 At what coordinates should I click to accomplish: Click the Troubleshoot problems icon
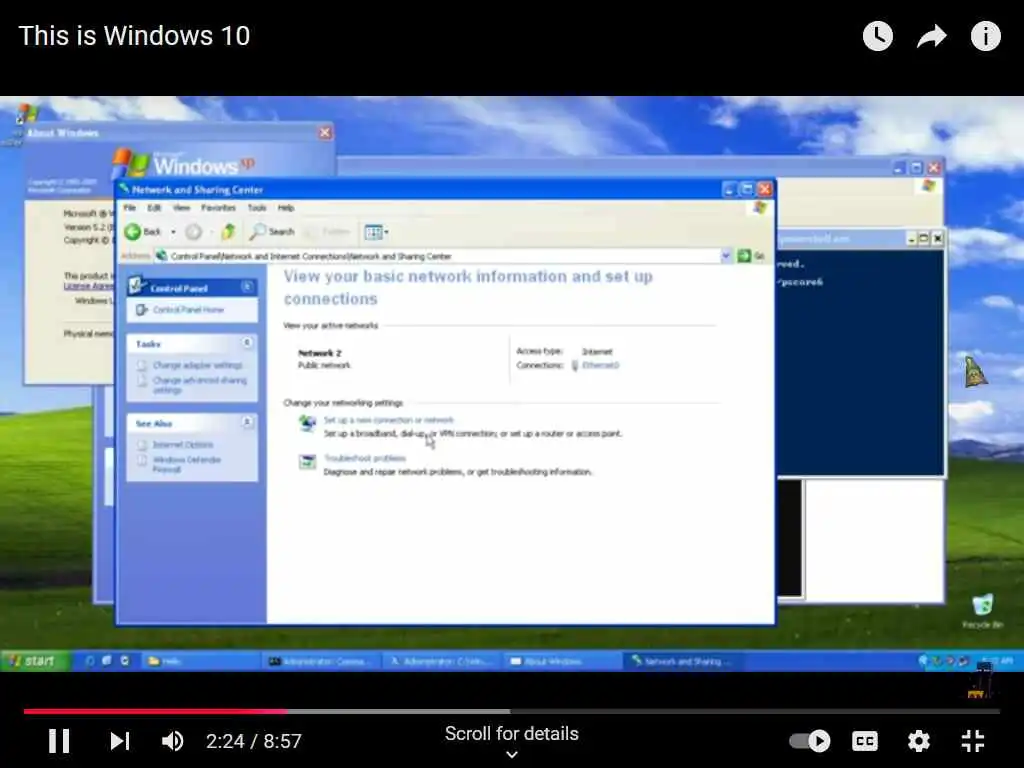tap(307, 462)
